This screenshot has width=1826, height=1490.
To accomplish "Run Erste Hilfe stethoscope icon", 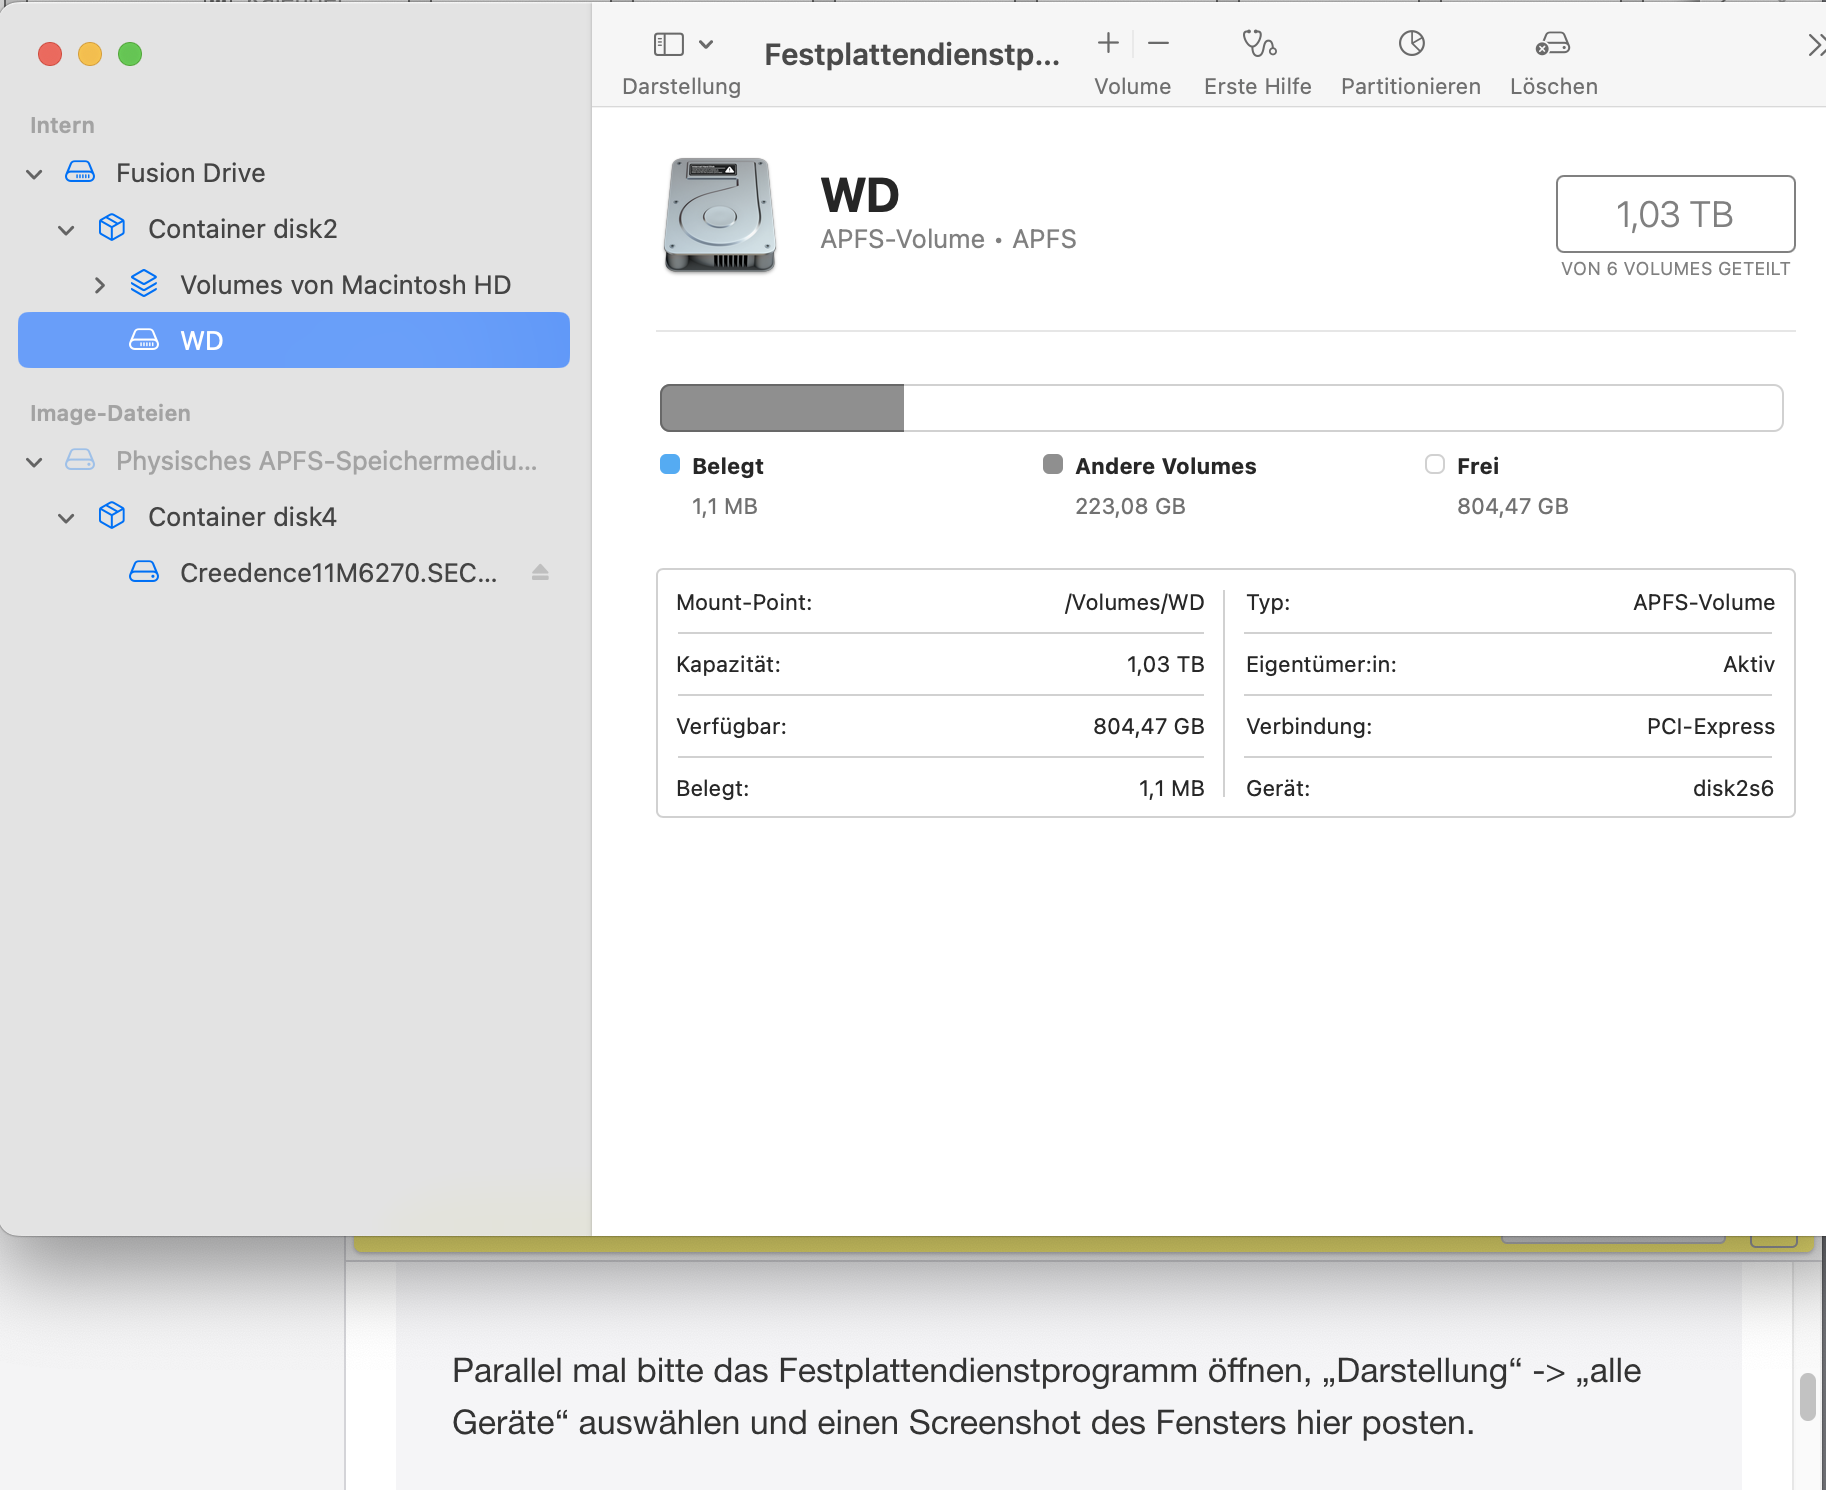I will tap(1258, 44).
